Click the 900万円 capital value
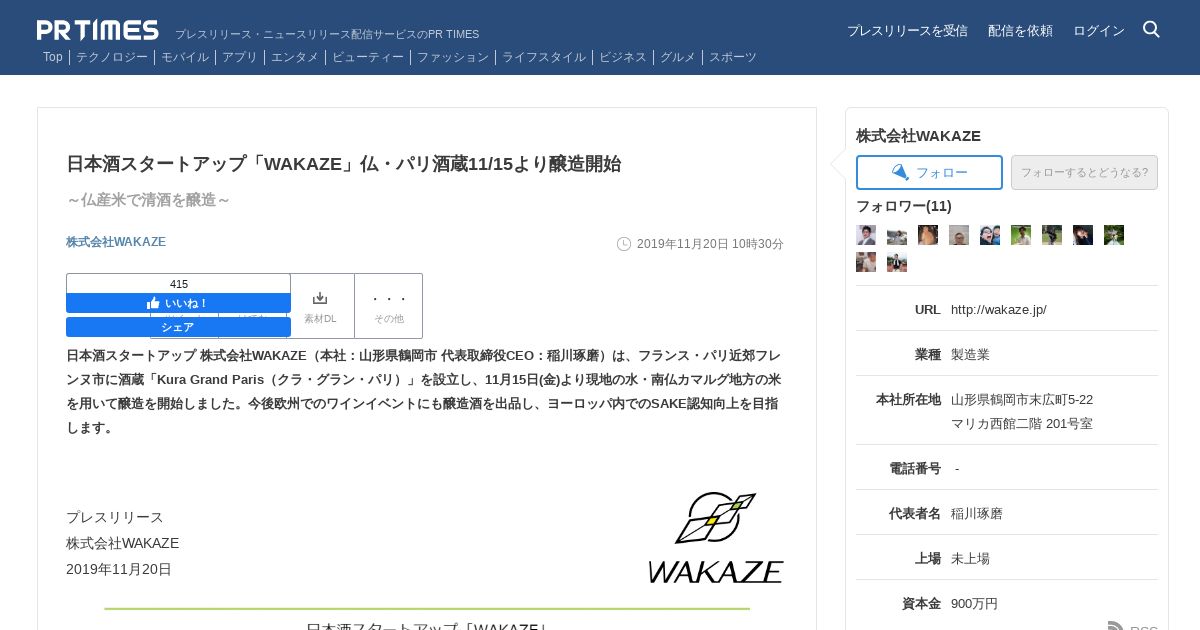The image size is (1200, 630). pos(974,604)
